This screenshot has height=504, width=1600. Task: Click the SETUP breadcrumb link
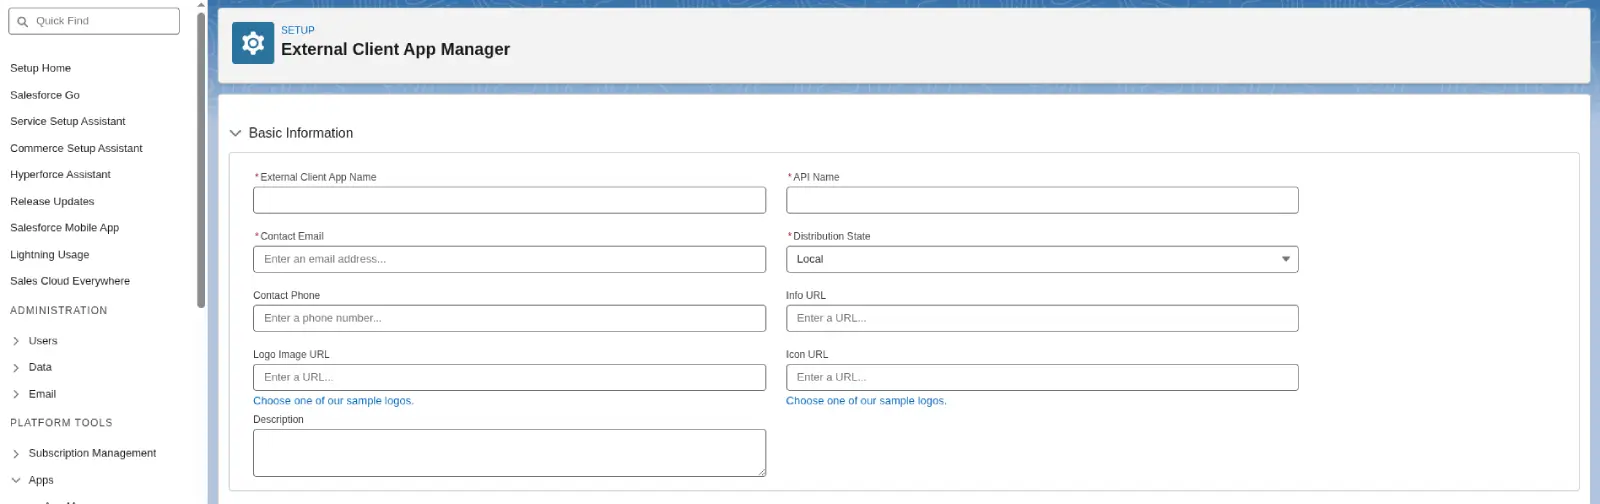298,30
